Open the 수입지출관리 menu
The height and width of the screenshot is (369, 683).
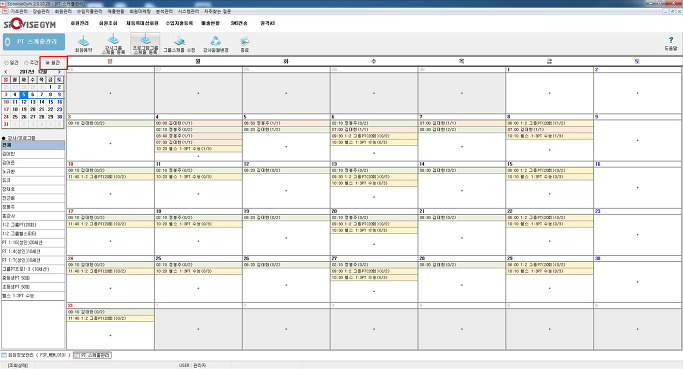89,11
